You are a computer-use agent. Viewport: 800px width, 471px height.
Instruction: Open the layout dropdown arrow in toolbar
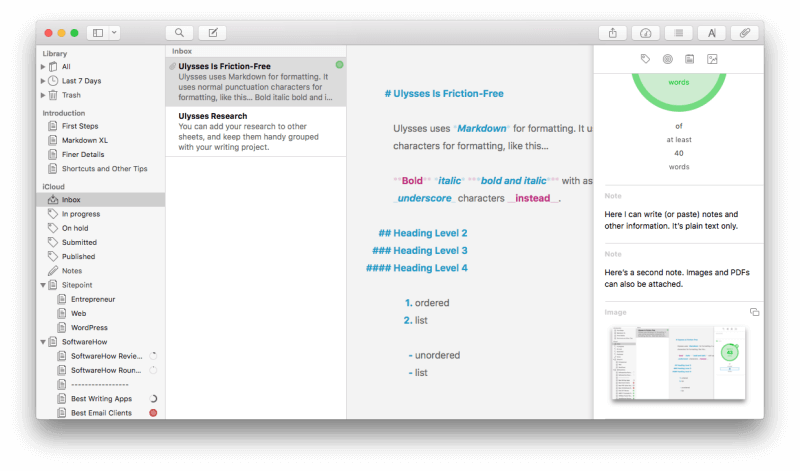[x=114, y=33]
